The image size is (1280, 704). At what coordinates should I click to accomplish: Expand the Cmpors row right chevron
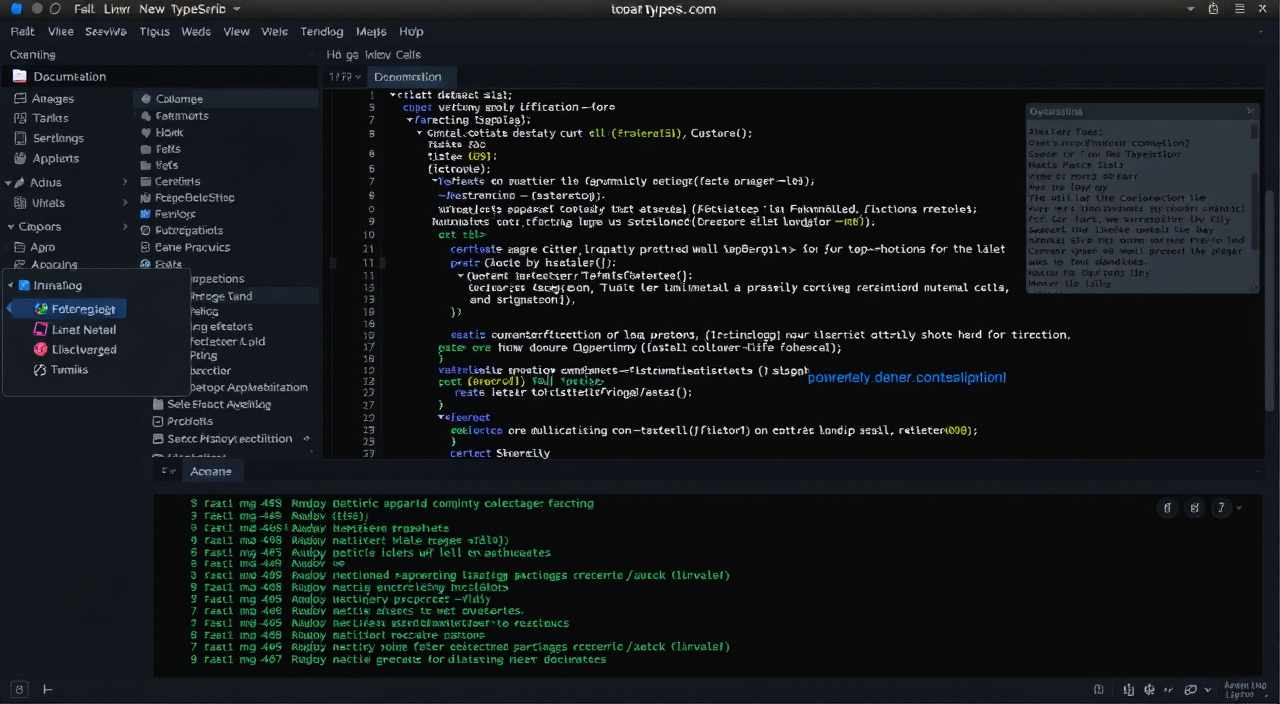point(125,227)
